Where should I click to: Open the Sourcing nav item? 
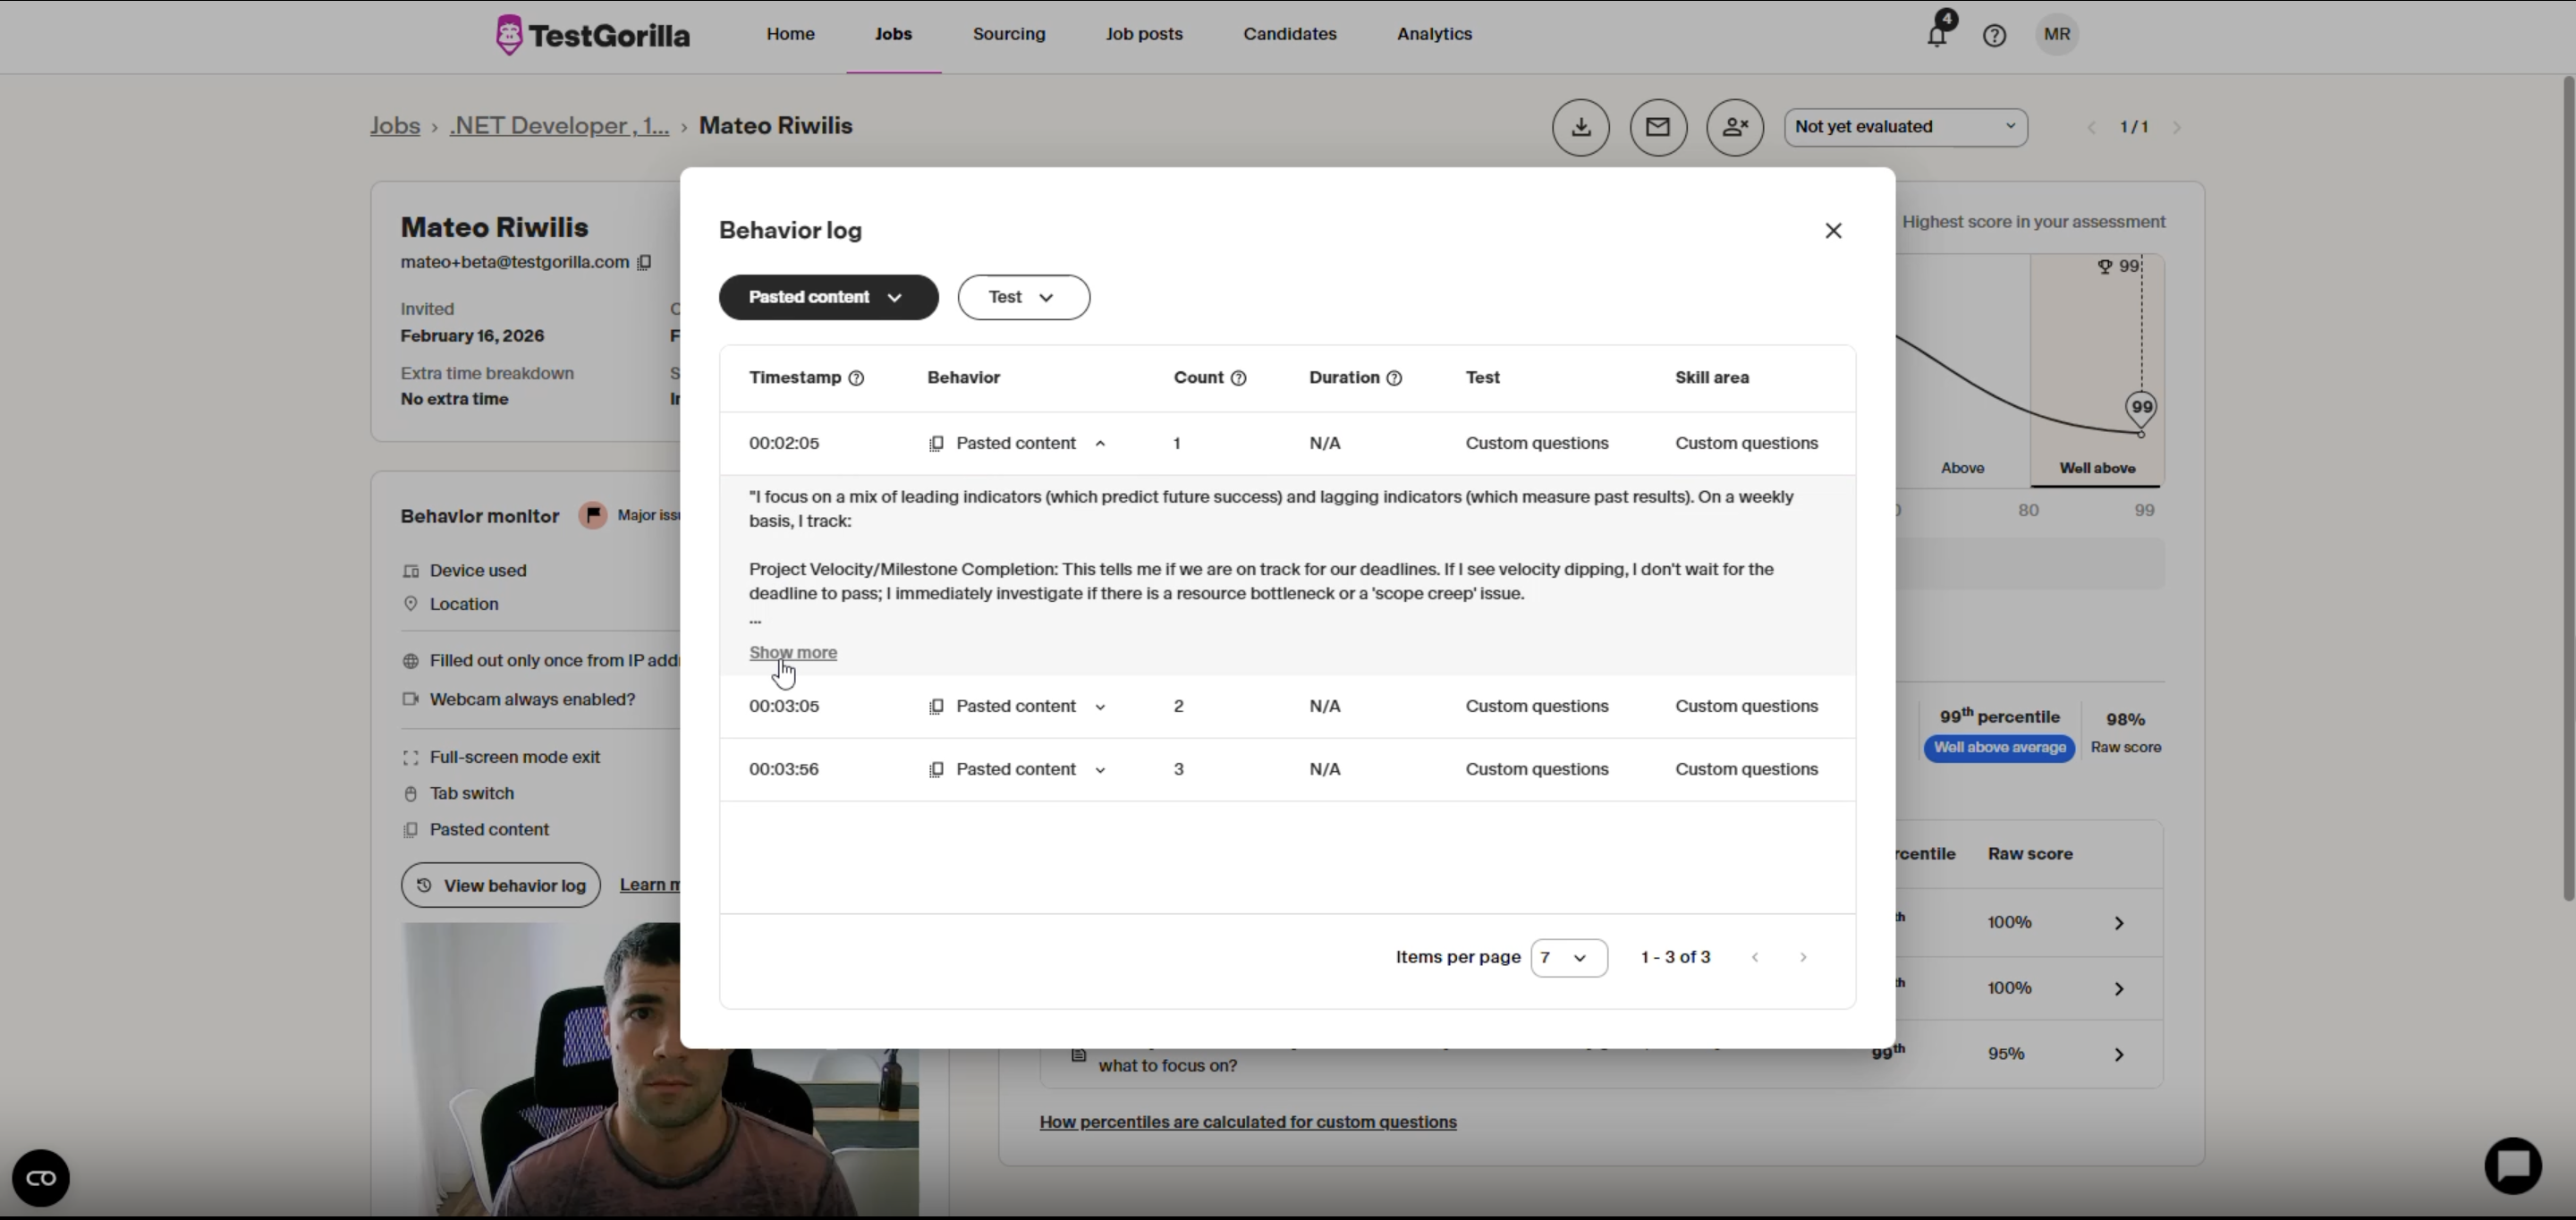tap(1009, 34)
